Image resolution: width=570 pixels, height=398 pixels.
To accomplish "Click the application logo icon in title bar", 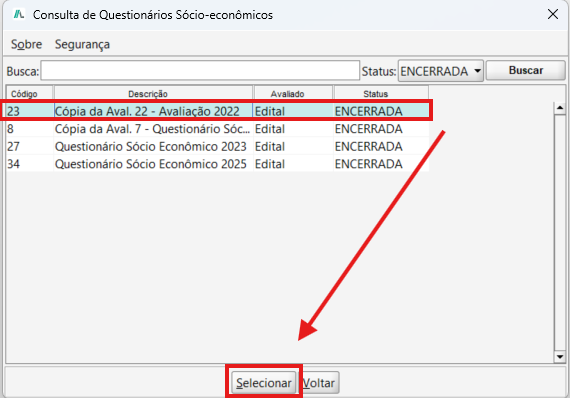I will pos(19,15).
